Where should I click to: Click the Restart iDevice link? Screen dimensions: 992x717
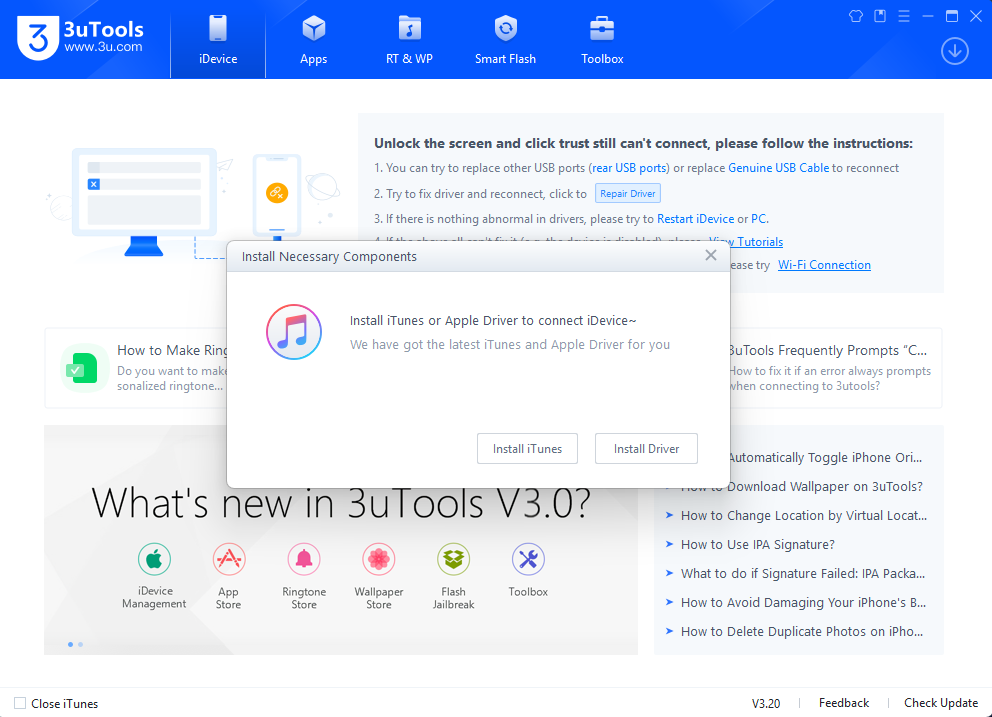pyautogui.click(x=695, y=219)
